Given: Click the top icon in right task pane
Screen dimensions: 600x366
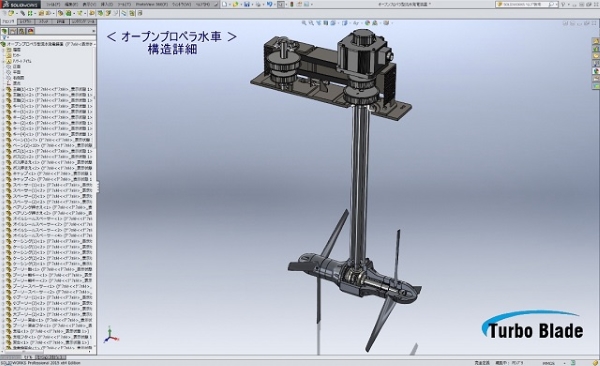Looking at the screenshot, I should click(596, 41).
